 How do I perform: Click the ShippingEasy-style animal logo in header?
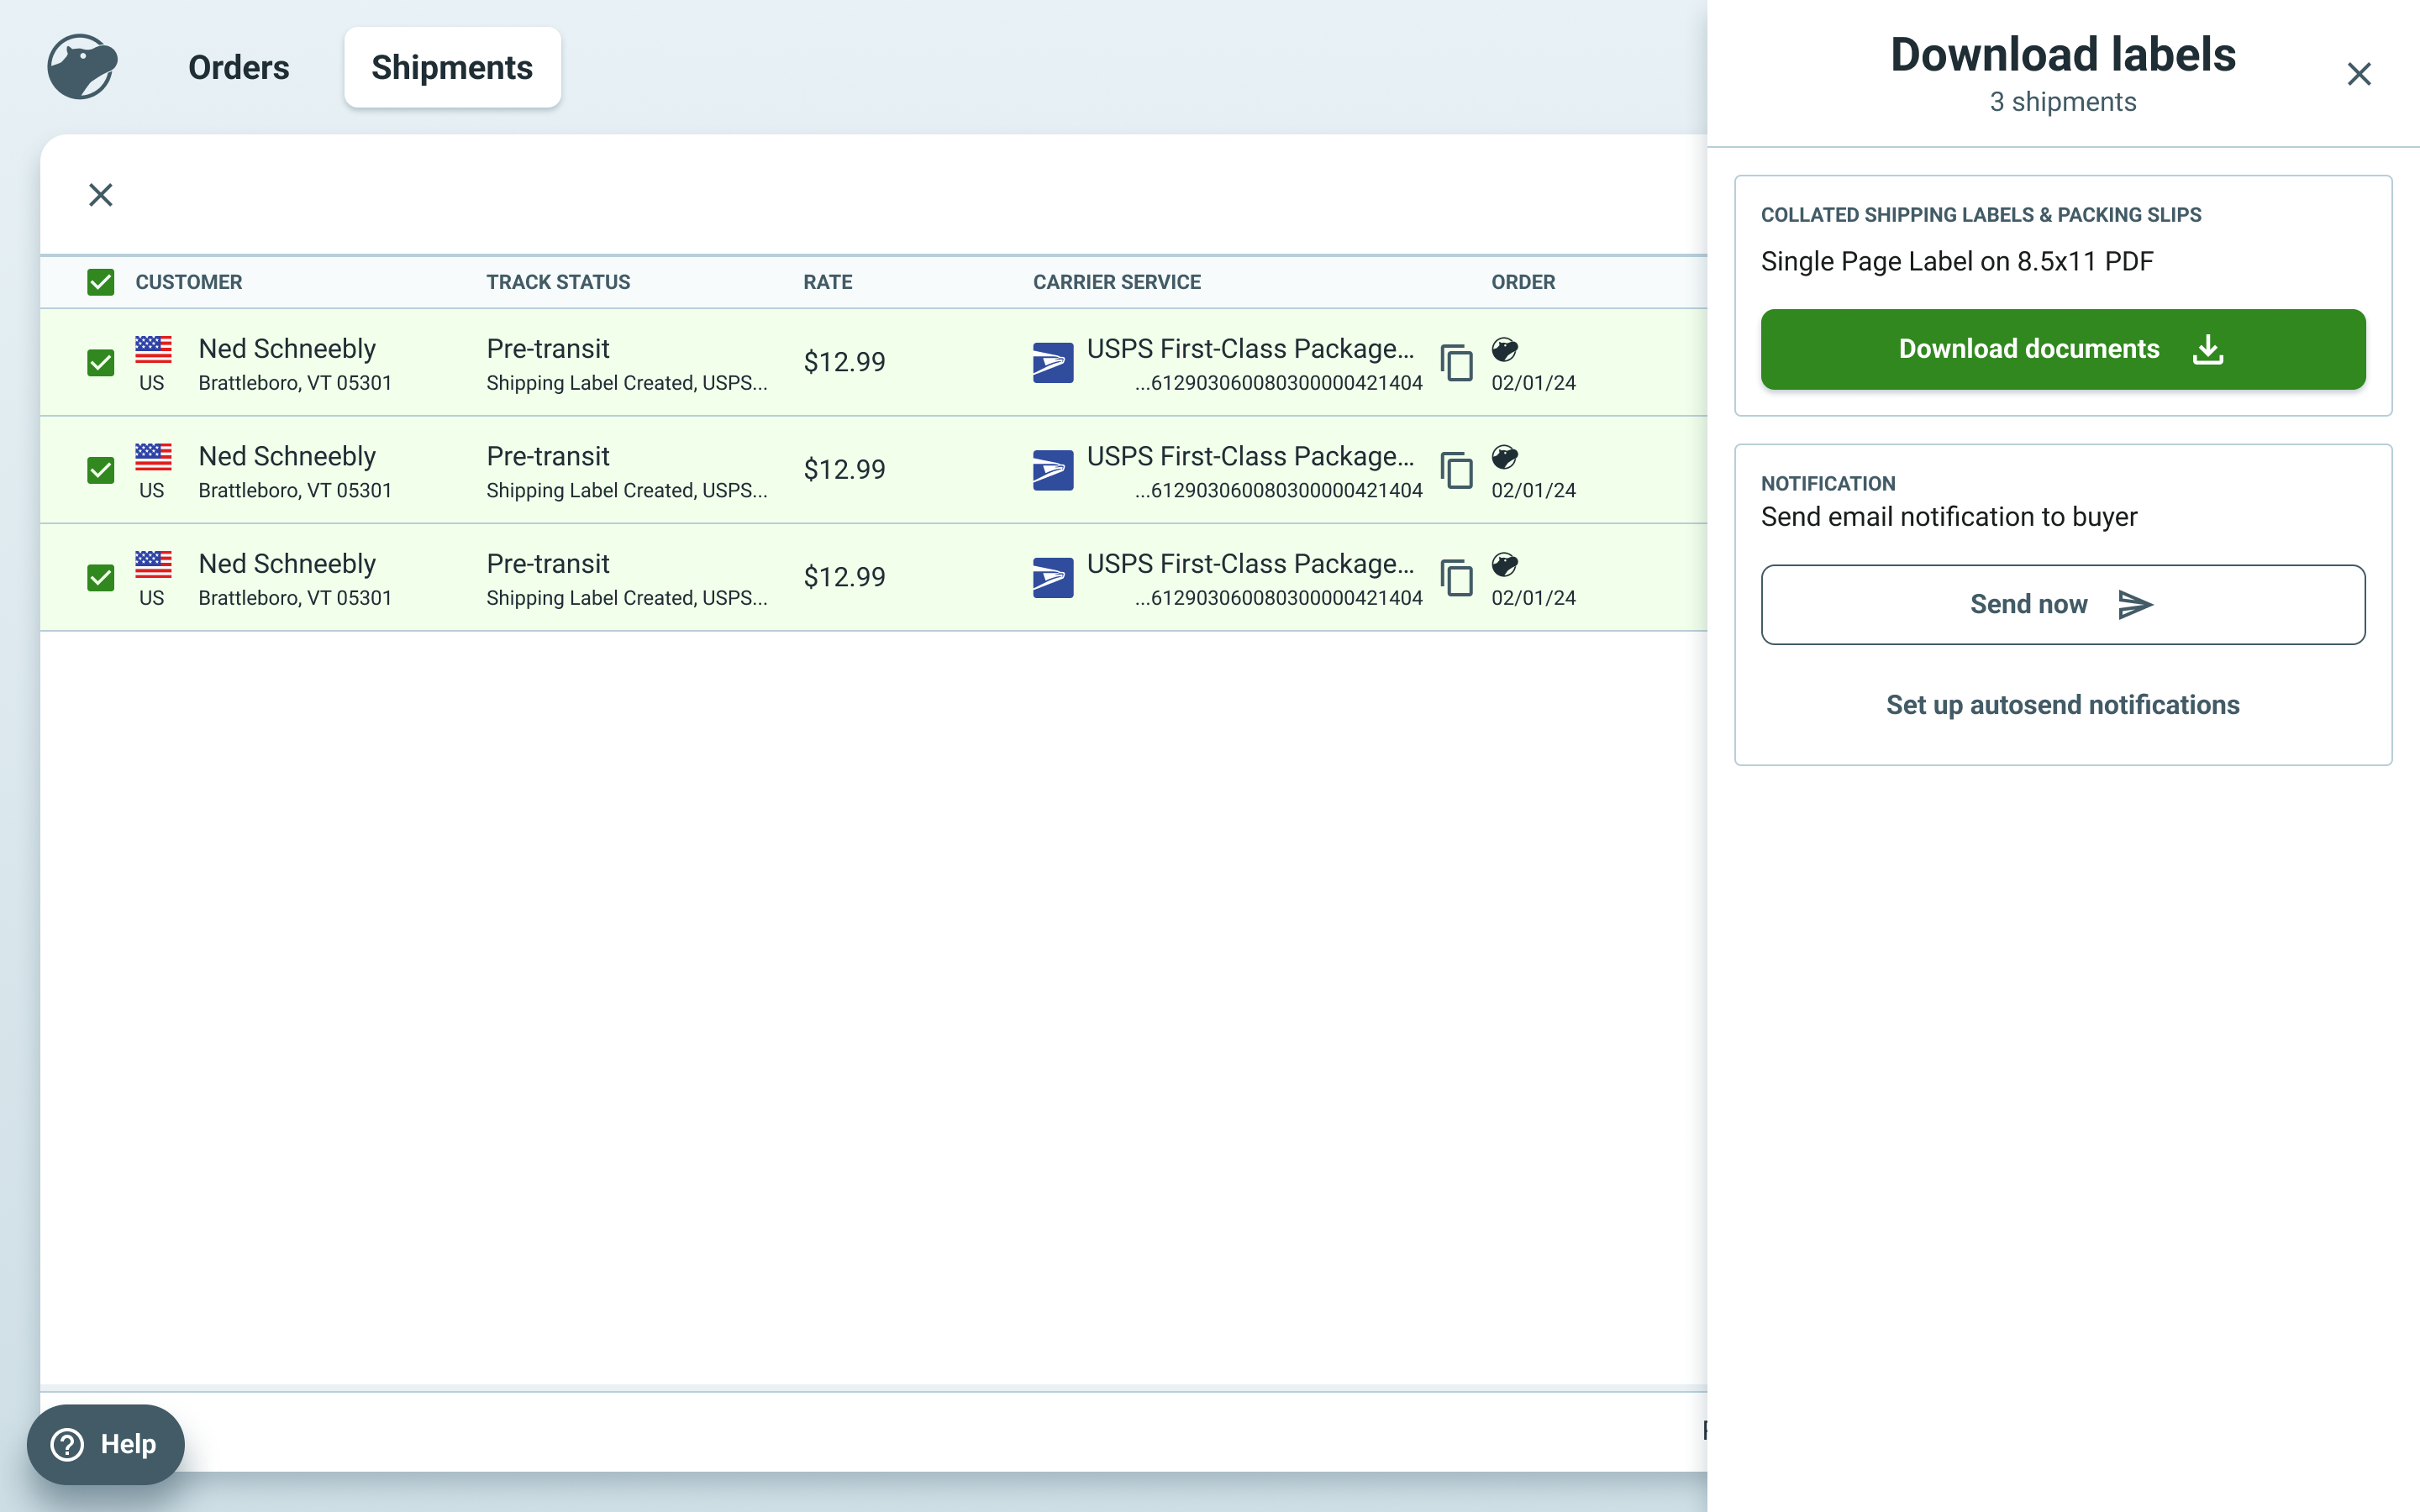[x=82, y=67]
